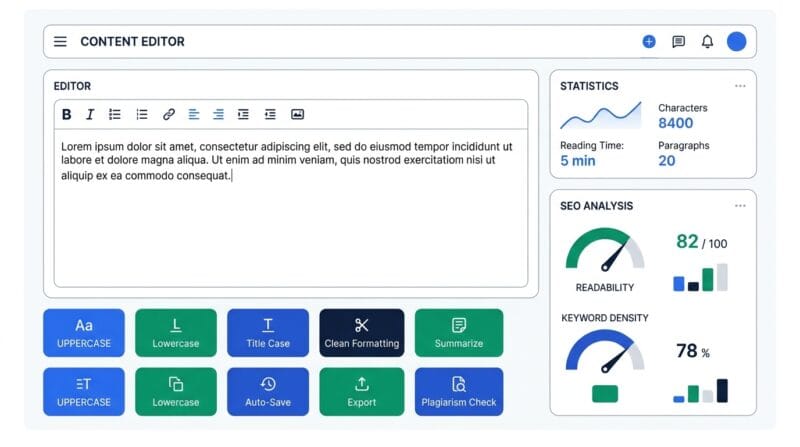Click the insert link icon
This screenshot has height=447, width=800.
coord(169,114)
